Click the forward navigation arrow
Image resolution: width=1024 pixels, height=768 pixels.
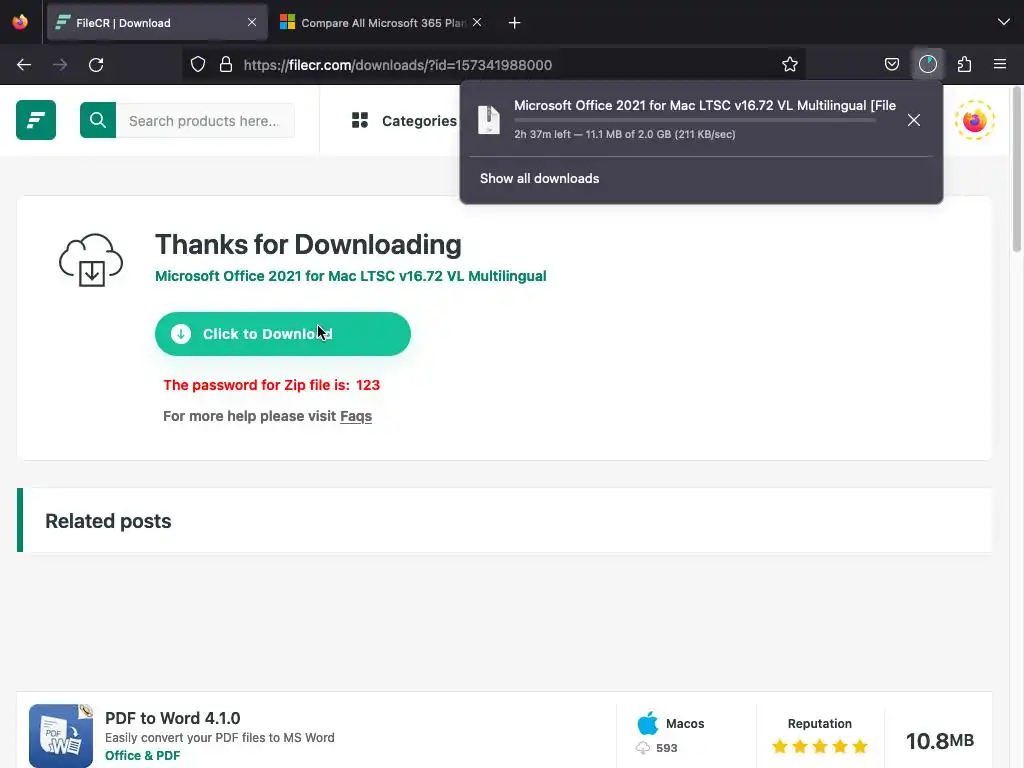[60, 65]
